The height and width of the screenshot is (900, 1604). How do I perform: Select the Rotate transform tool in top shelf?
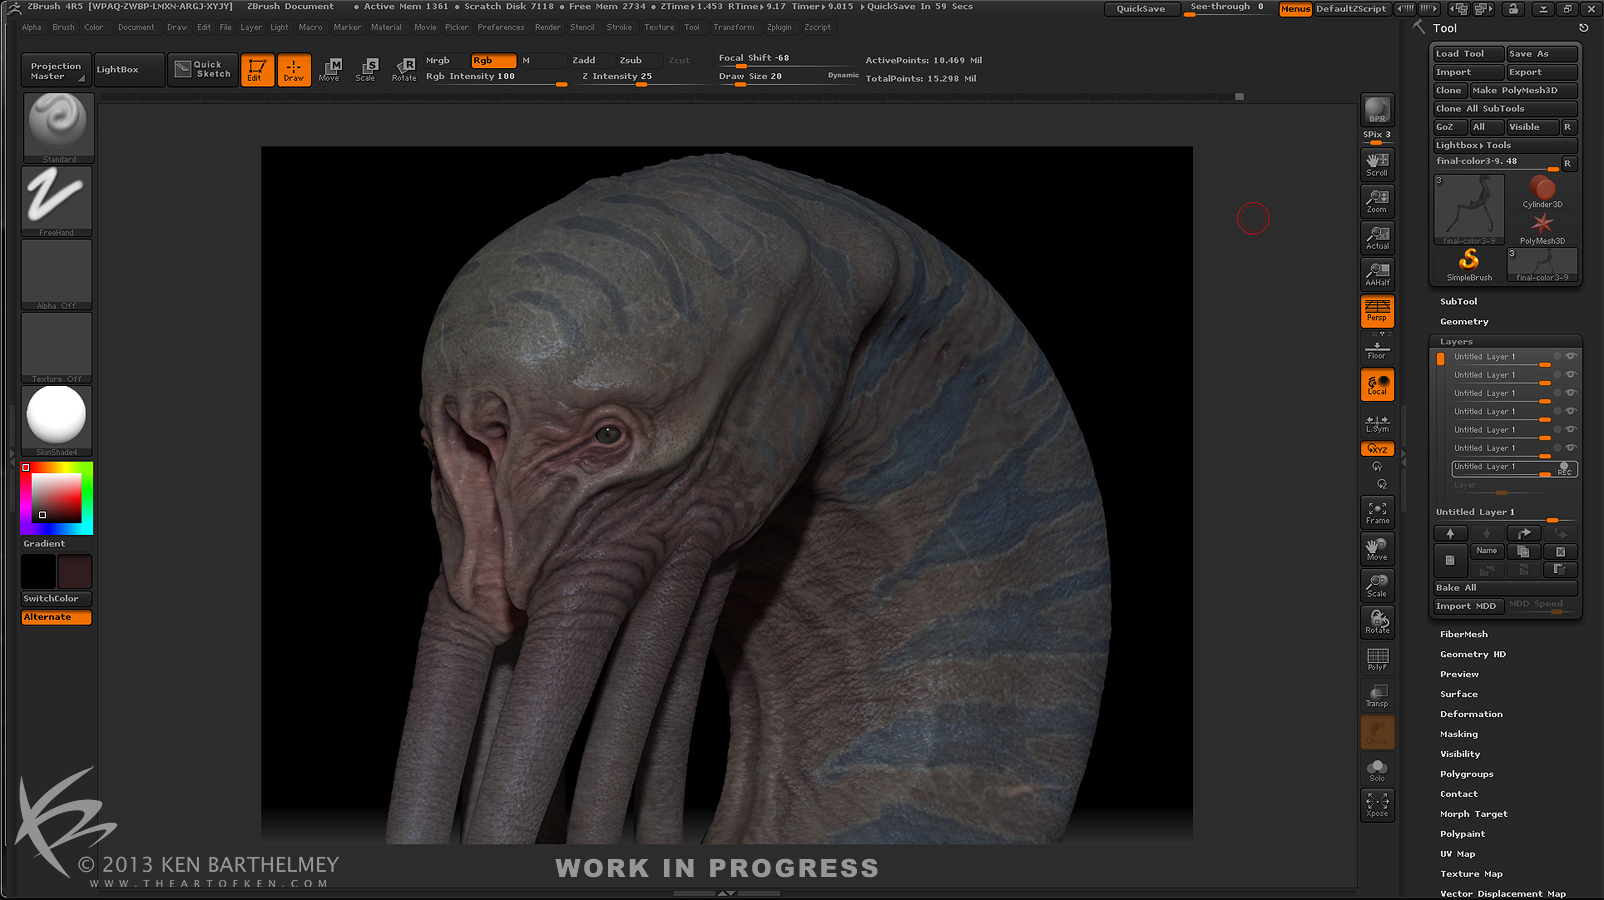click(x=404, y=70)
